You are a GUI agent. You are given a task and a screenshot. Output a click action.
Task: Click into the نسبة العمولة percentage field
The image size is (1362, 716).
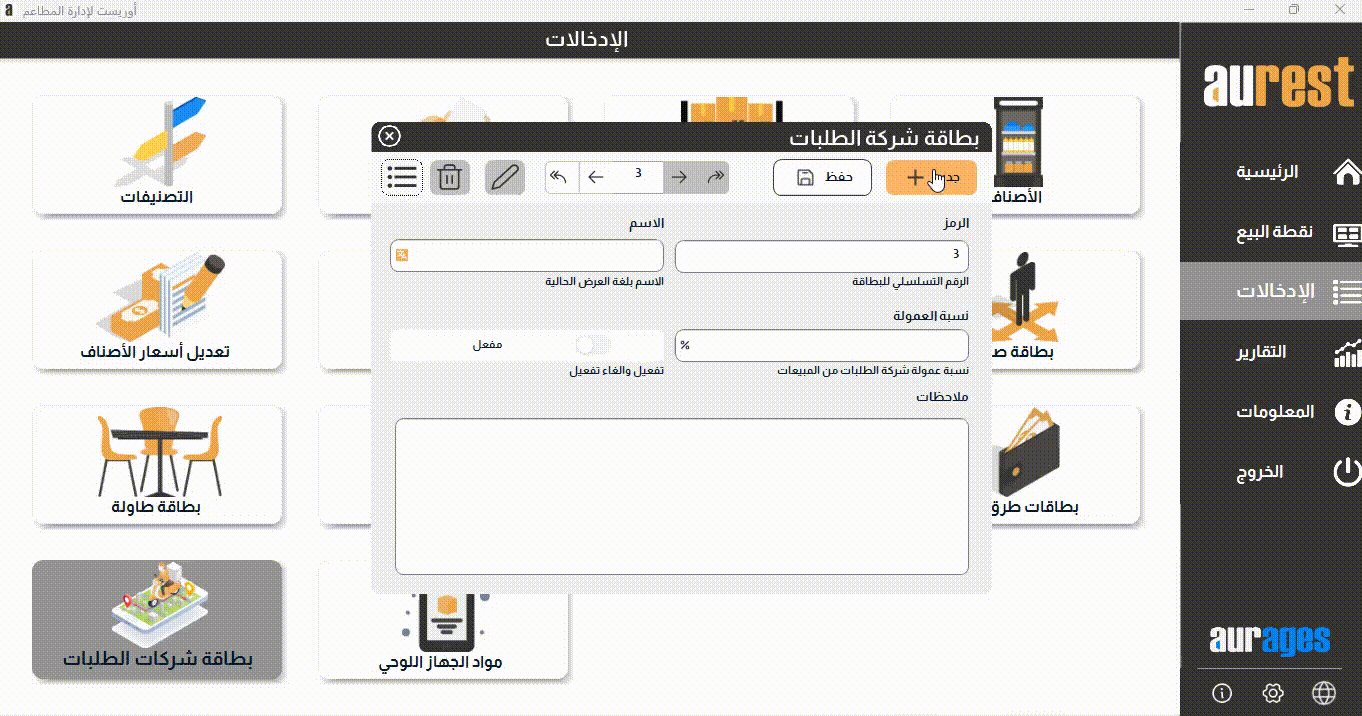(x=822, y=346)
